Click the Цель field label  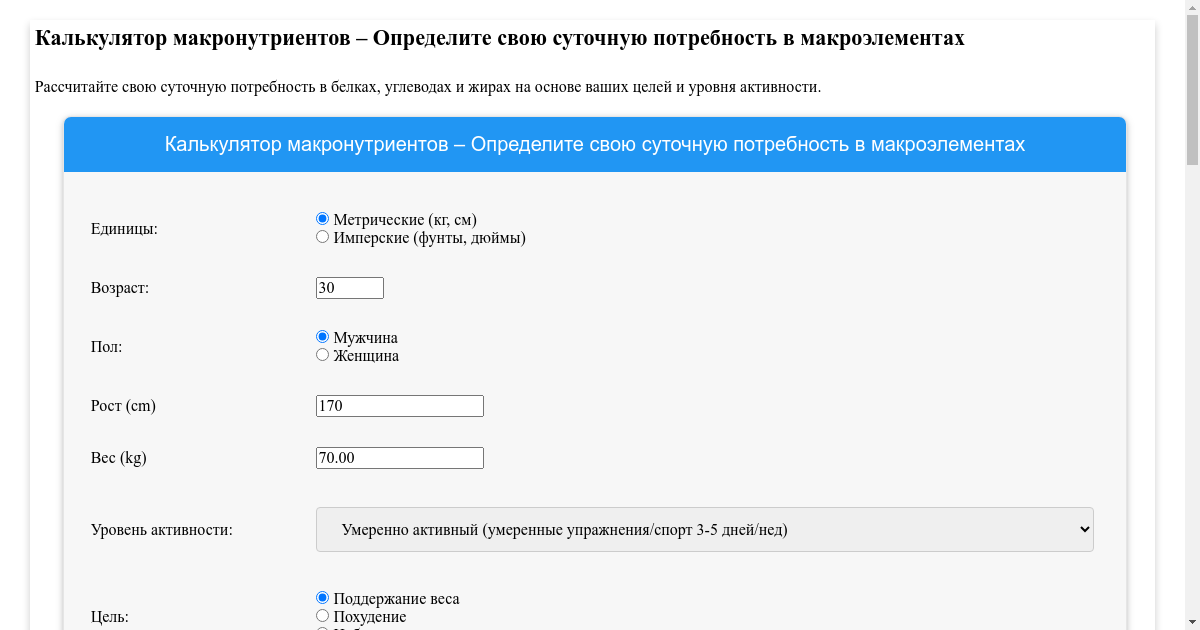pyautogui.click(x=109, y=617)
